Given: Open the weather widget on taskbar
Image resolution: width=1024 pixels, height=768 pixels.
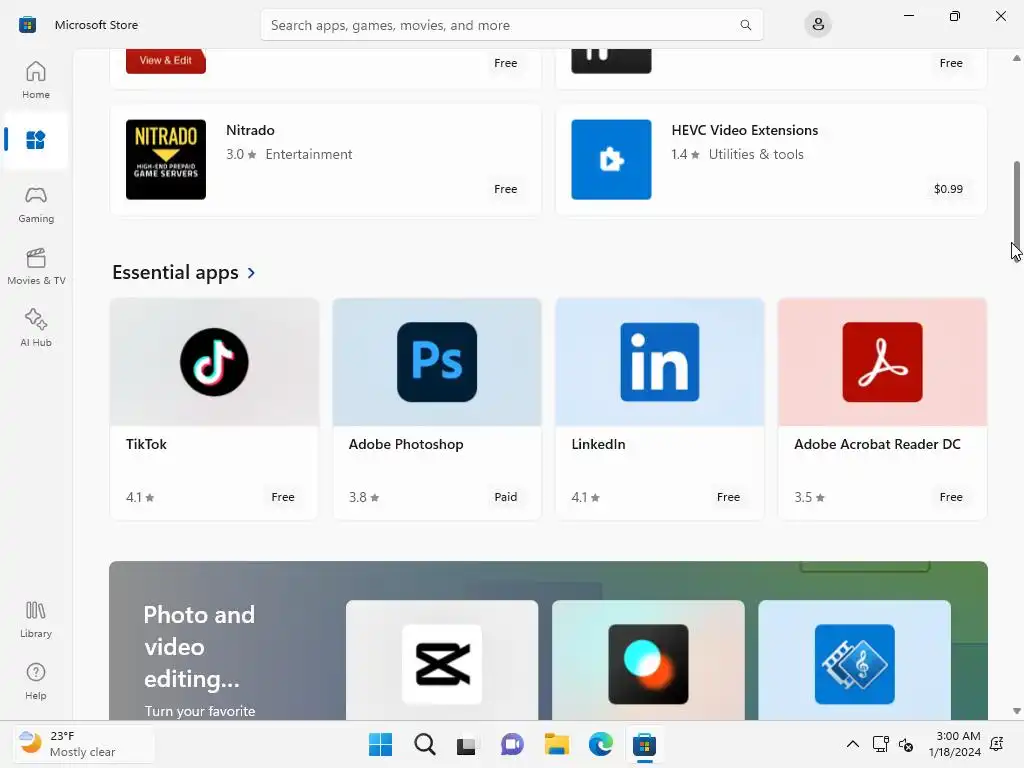Looking at the screenshot, I should tap(84, 744).
